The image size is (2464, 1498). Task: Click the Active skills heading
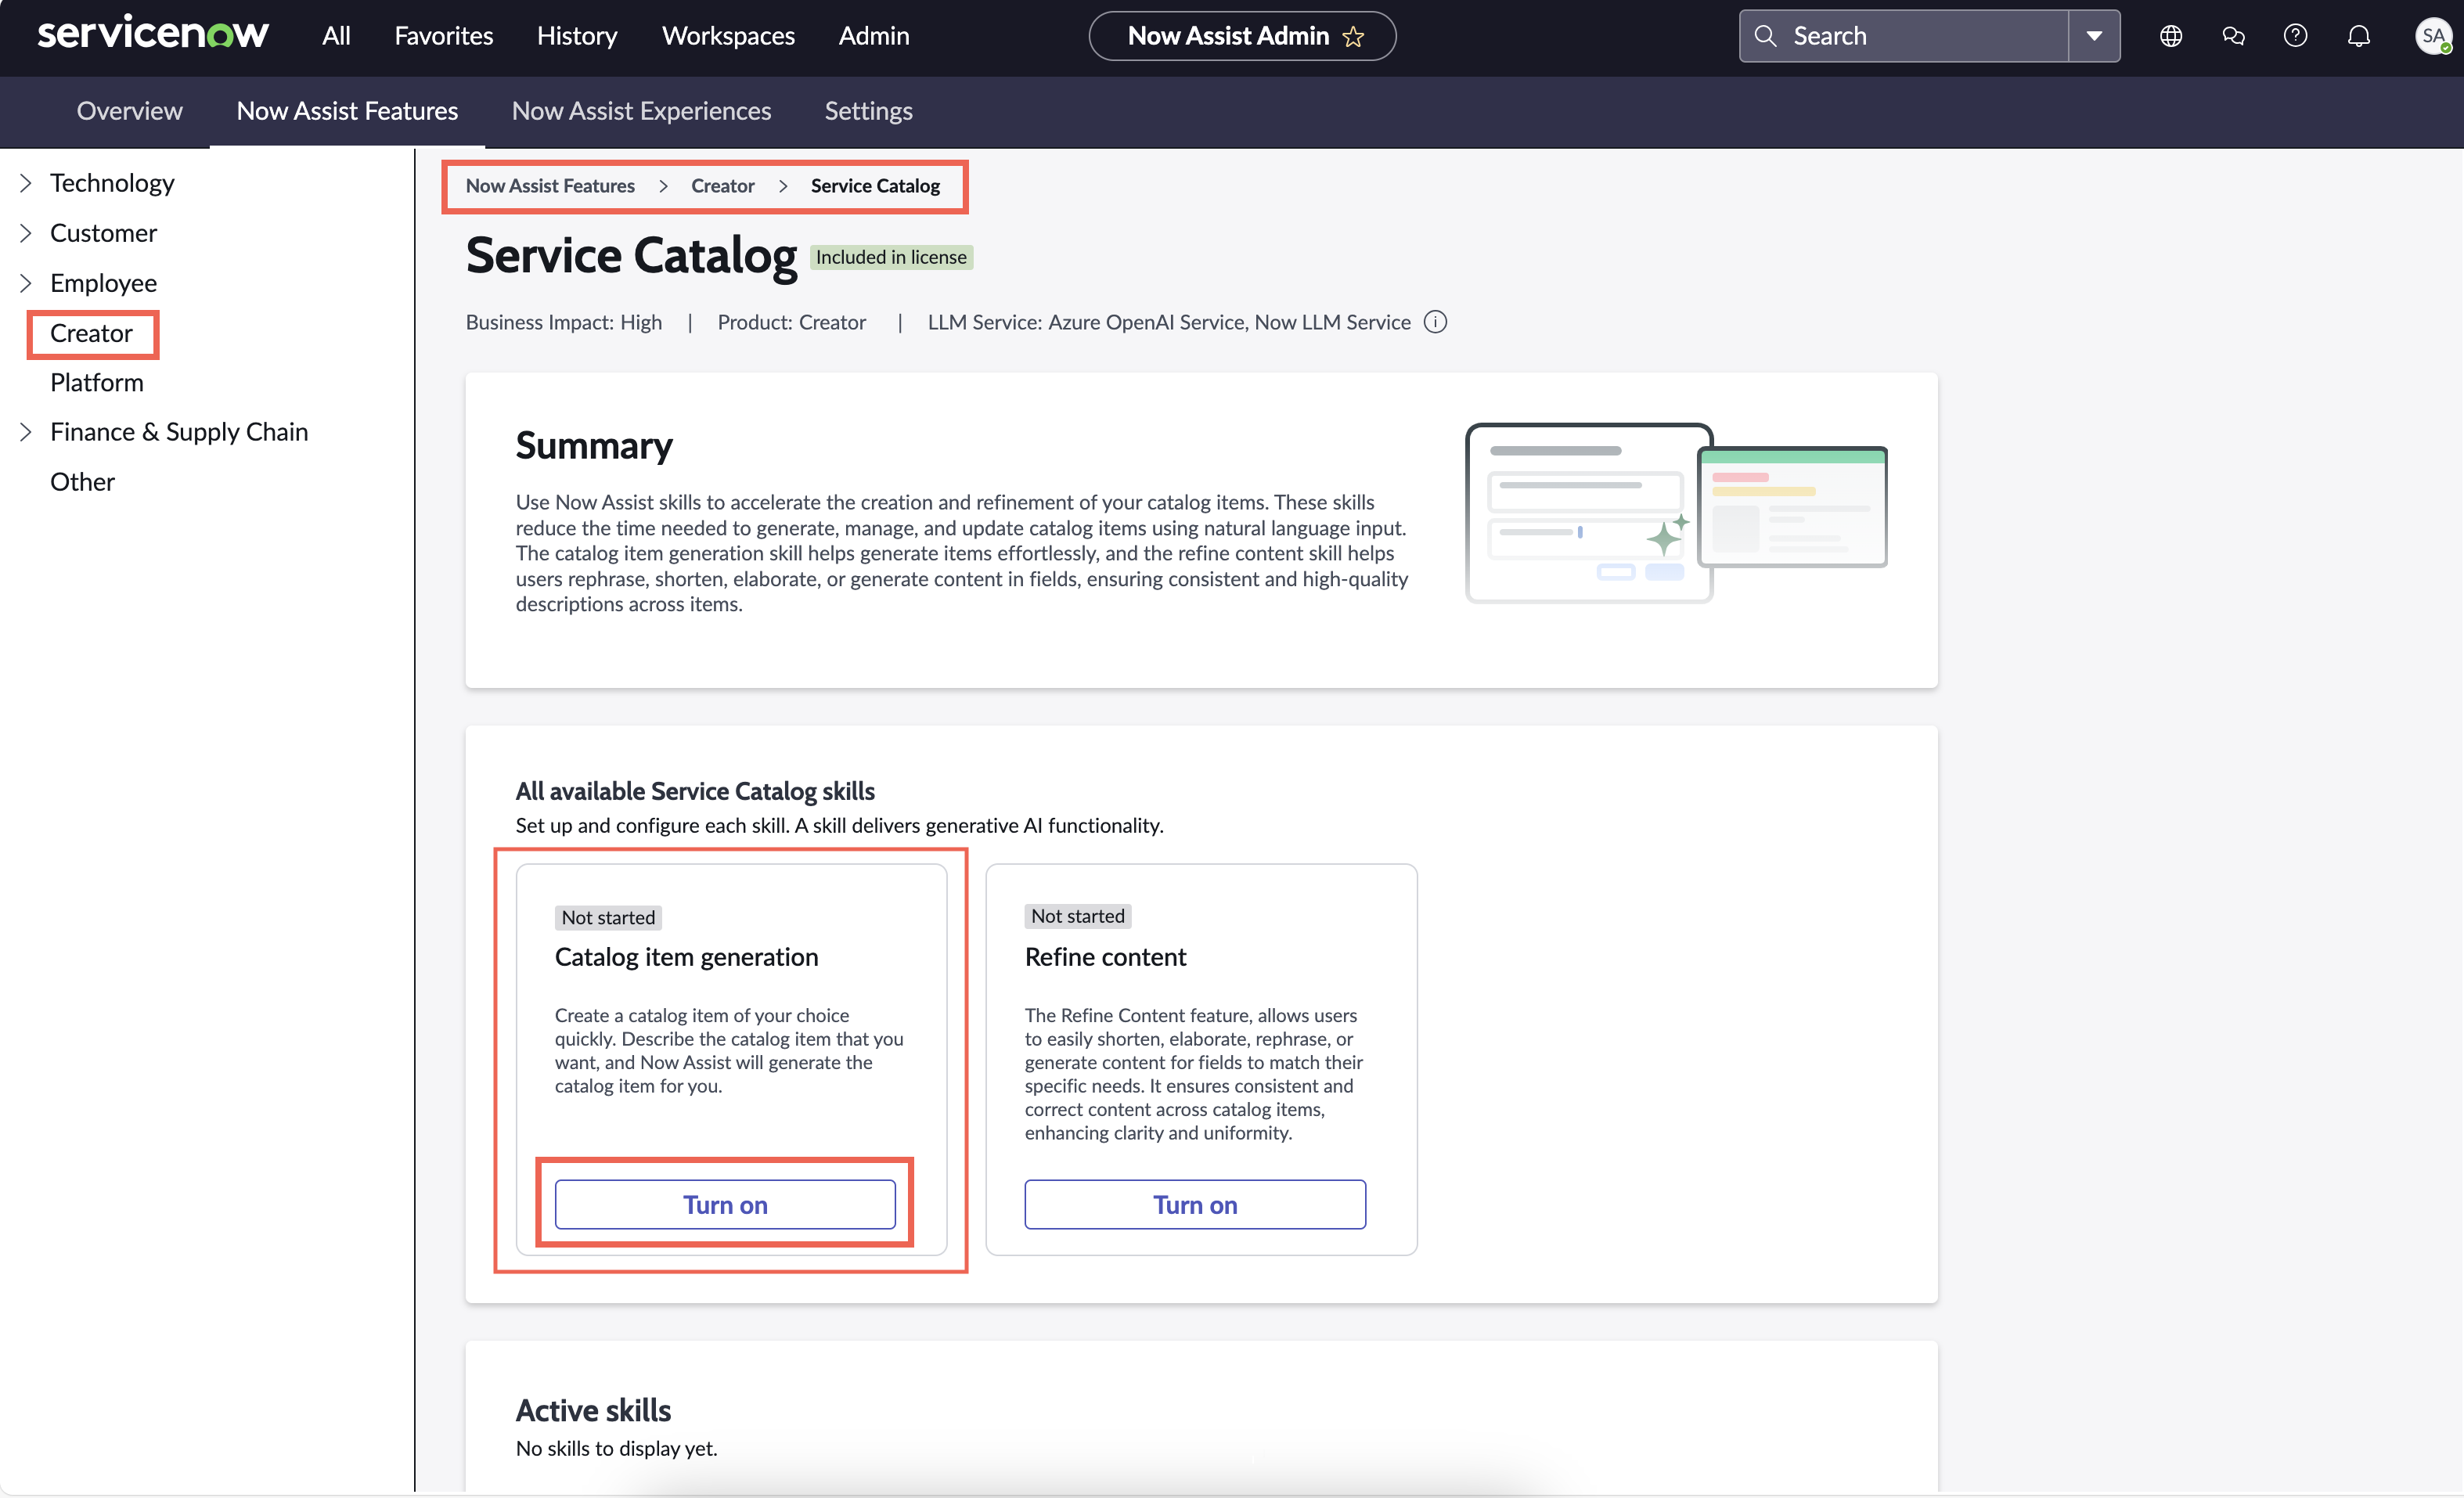pos(593,1411)
